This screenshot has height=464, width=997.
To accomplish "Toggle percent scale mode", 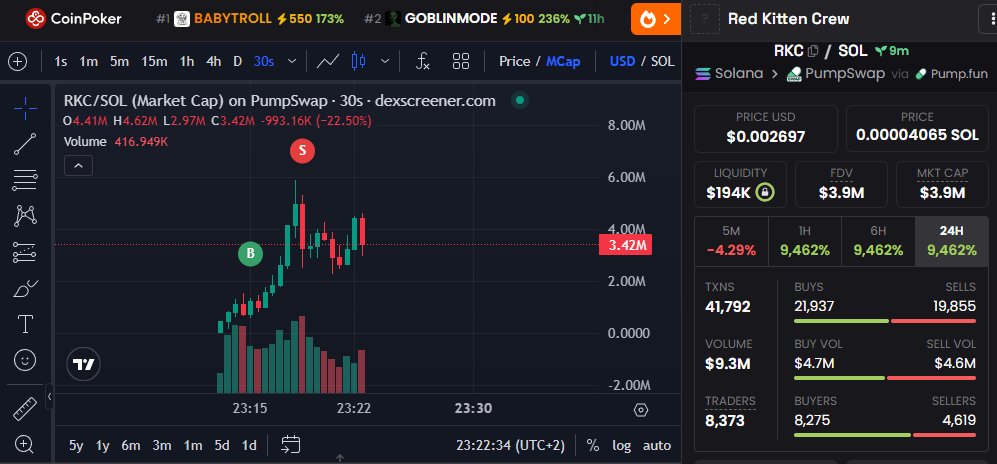I will (593, 446).
